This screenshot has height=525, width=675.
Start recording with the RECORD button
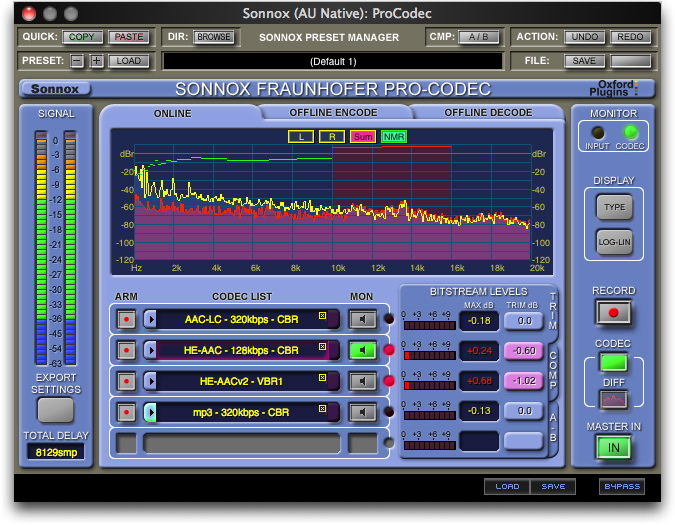(613, 312)
